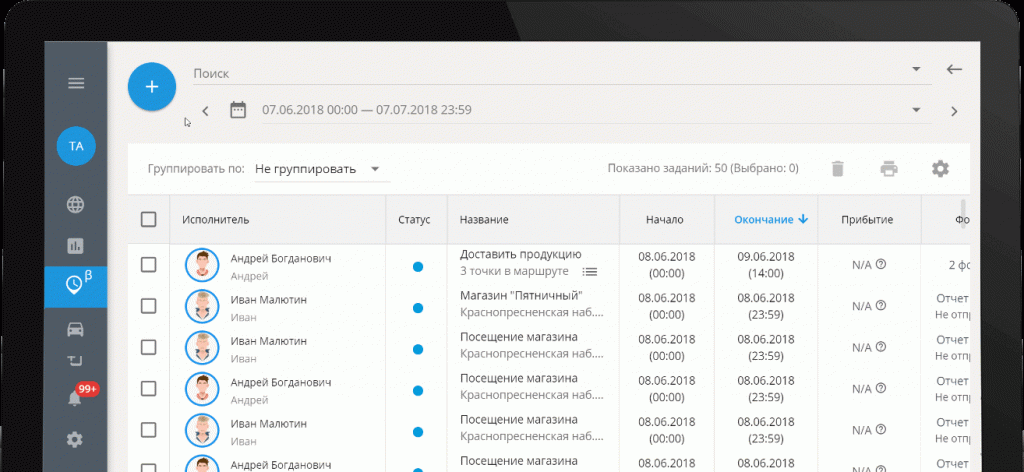Sort by the Название column header
The width and height of the screenshot is (1024, 472).
click(x=484, y=220)
